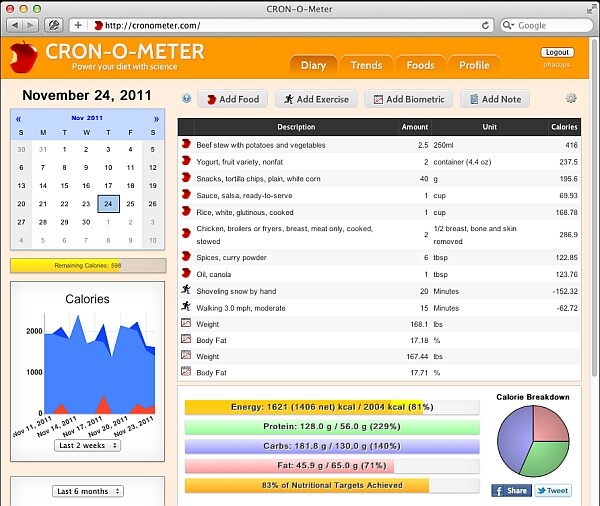Open the Last 2 weeks chart range dropdown
This screenshot has height=506, width=600.
(x=88, y=446)
